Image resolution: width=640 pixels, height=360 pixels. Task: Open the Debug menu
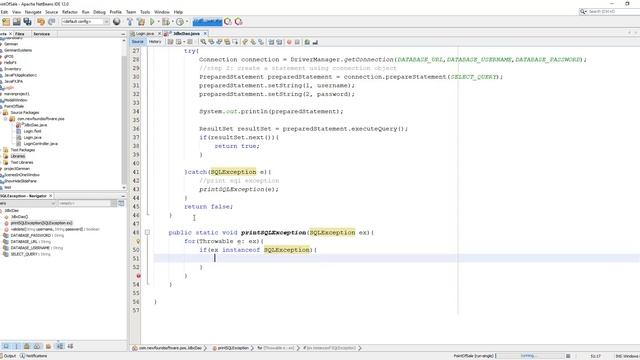coord(99,12)
